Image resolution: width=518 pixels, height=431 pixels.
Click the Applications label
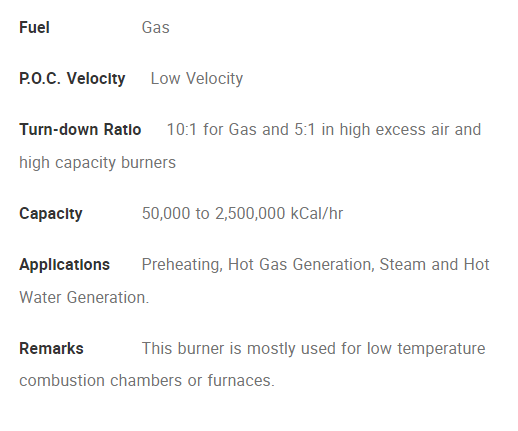64,265
